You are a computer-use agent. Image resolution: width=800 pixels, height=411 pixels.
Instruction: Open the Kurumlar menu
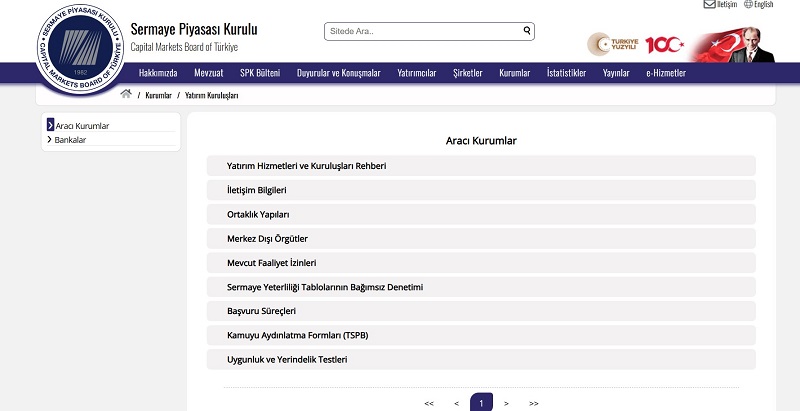(515, 73)
